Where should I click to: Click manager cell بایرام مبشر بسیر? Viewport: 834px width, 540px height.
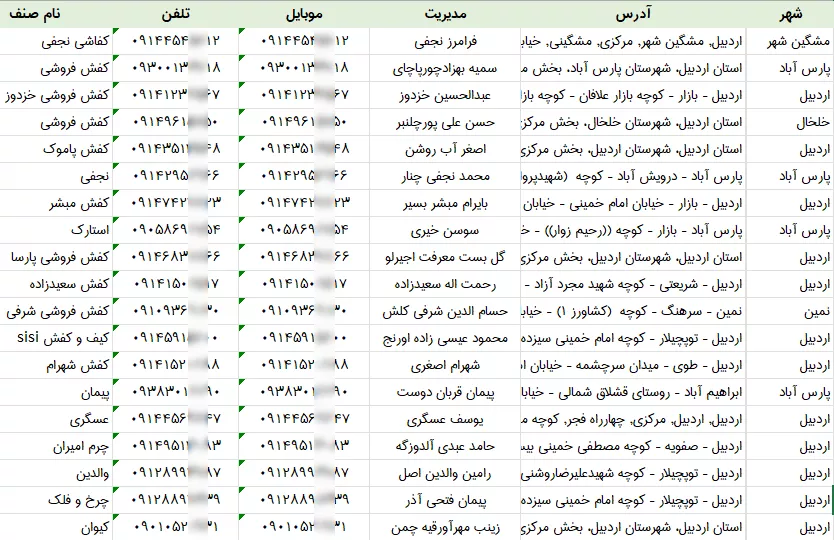(x=445, y=204)
